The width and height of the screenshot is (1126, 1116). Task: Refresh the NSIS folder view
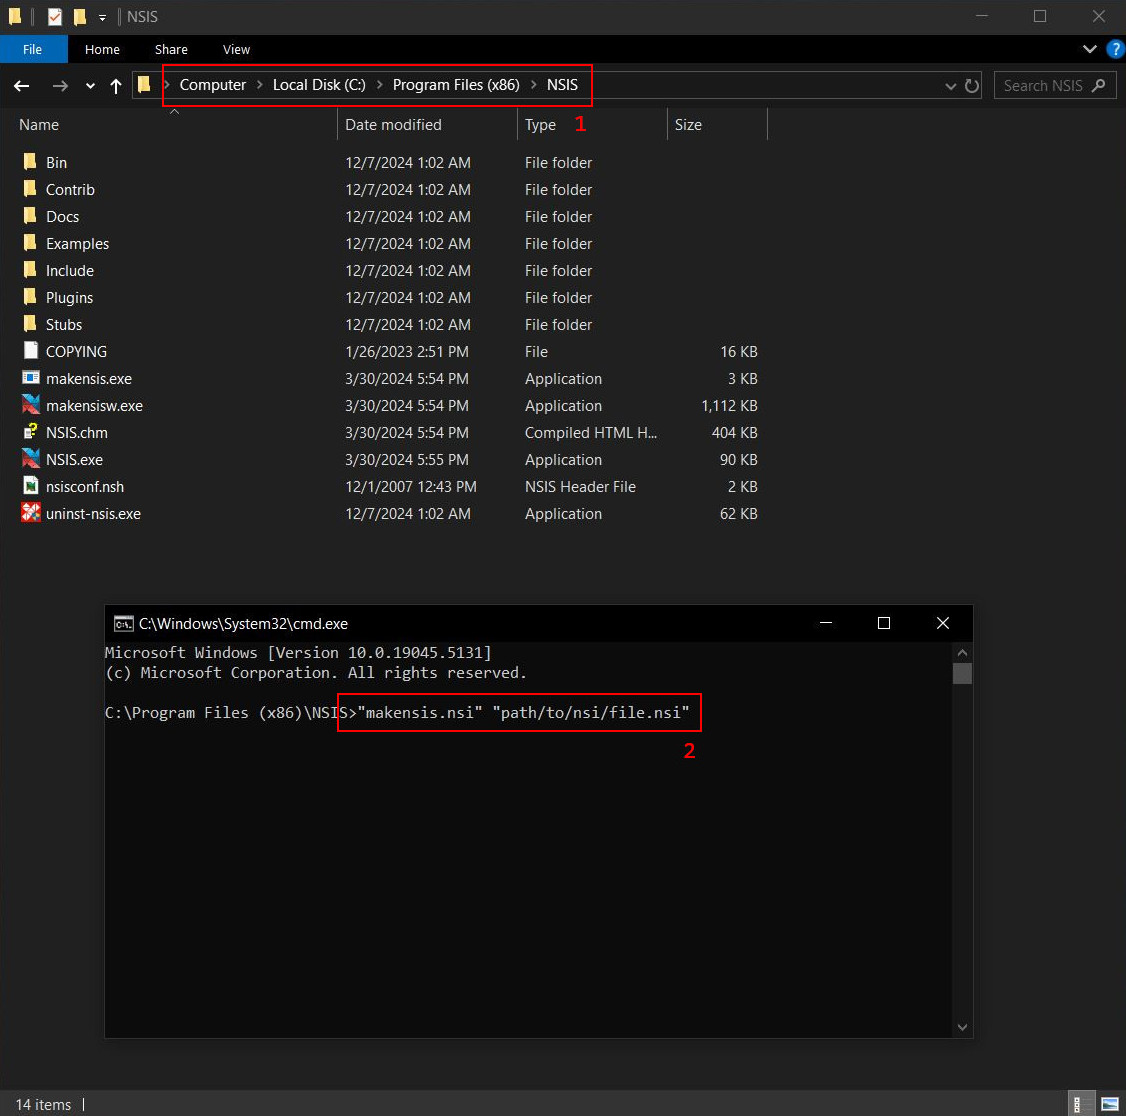[972, 86]
